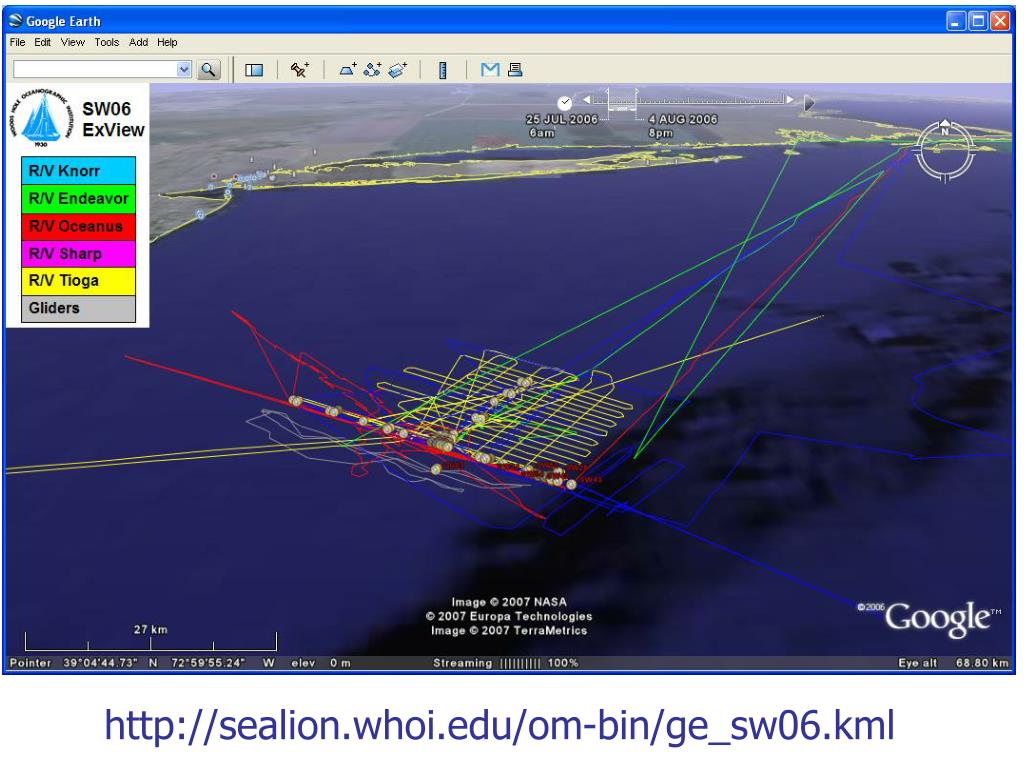Click the "Streaming 100%" status text
Screen dimensions: 1024x768
pos(506,663)
